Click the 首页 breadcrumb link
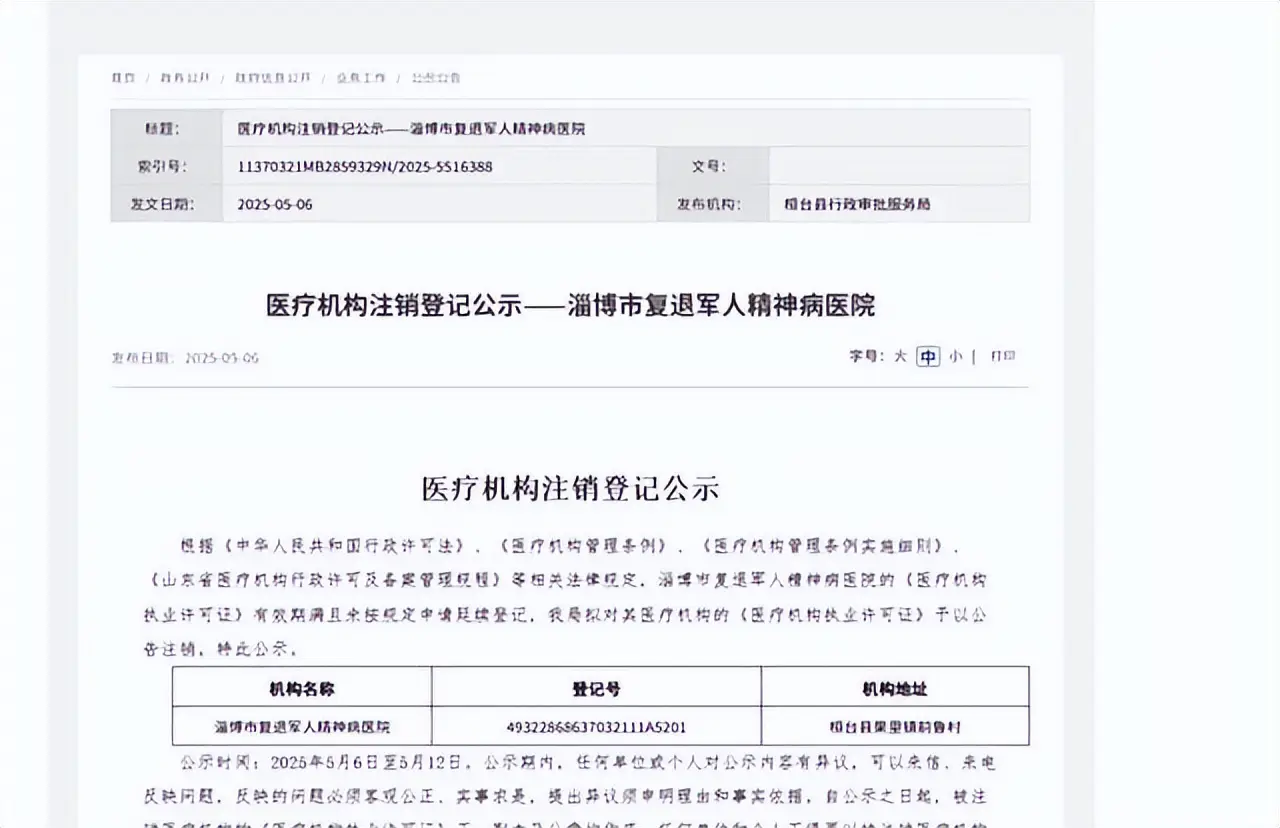The image size is (1280, 828). click(123, 78)
